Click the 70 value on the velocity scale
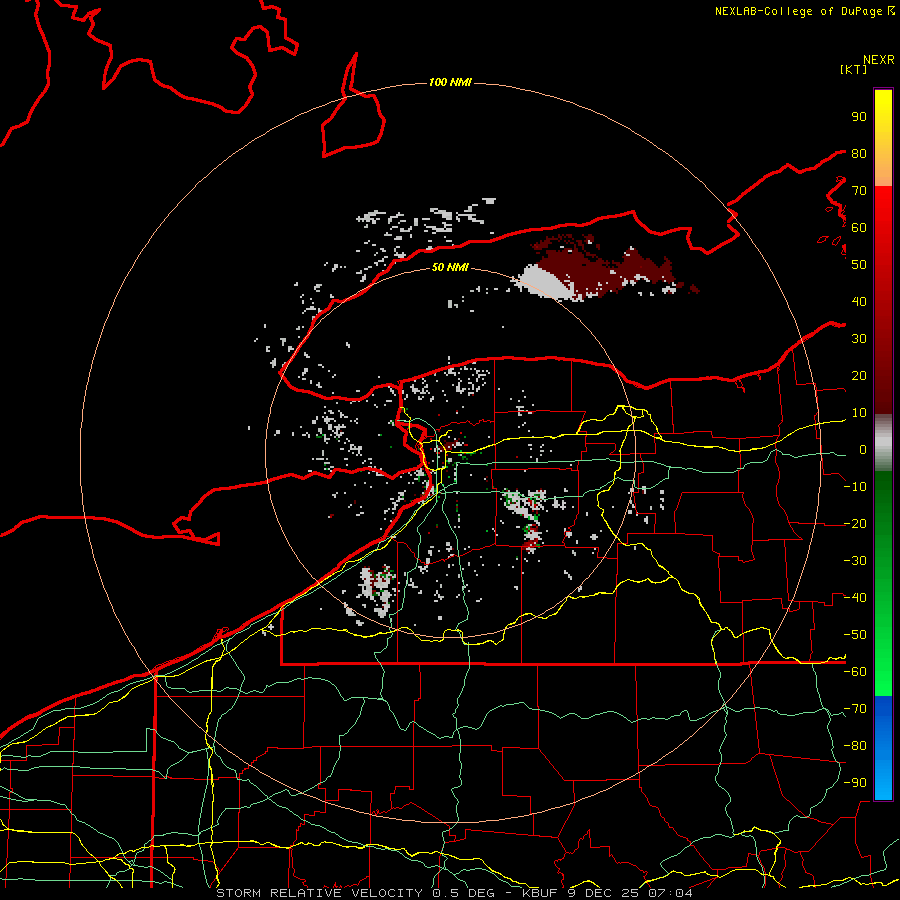 859,191
